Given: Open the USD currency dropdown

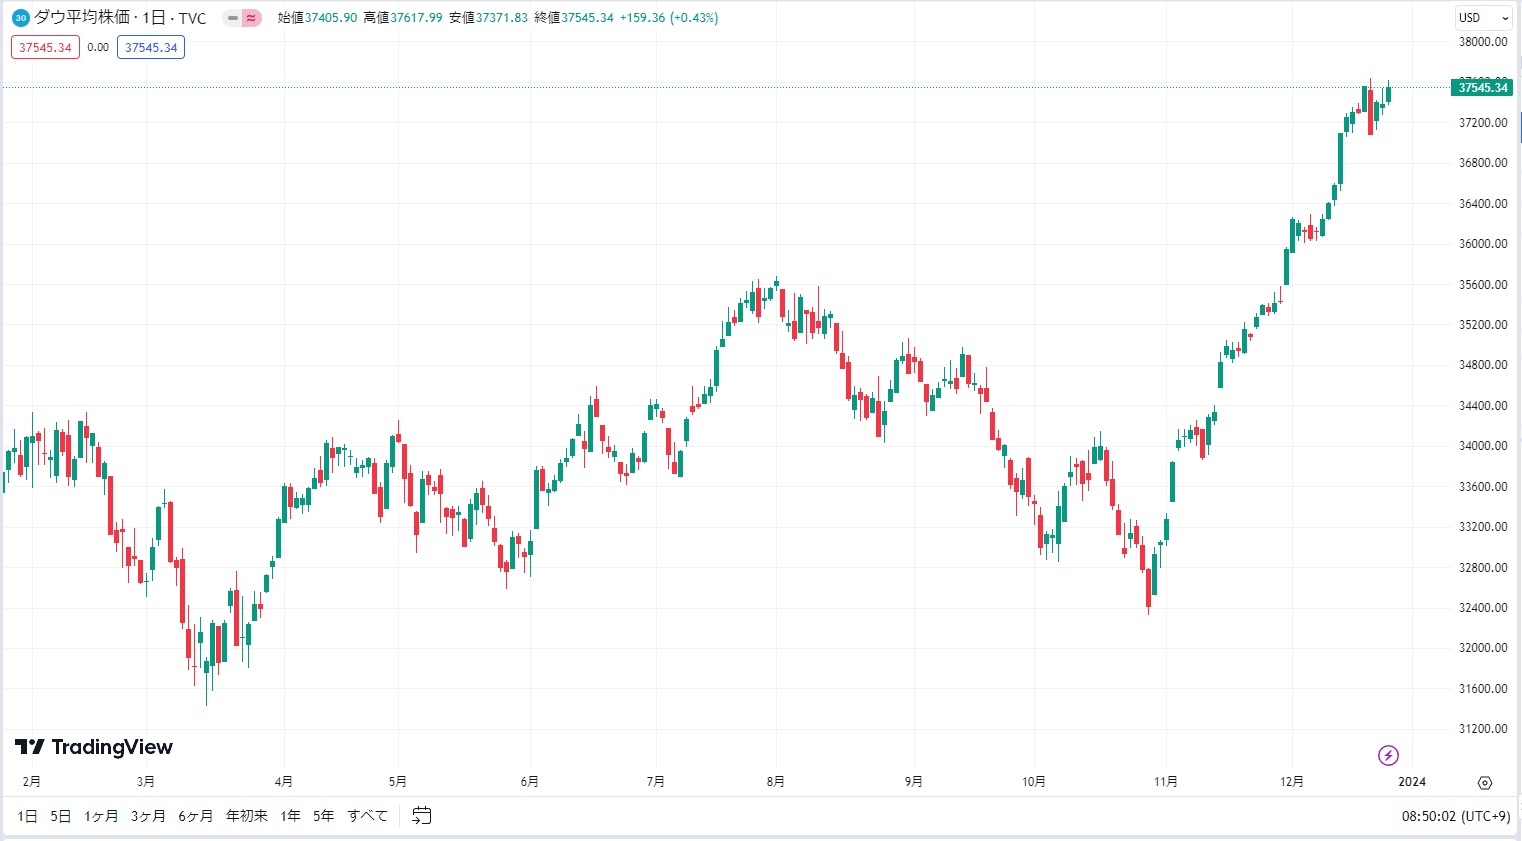Looking at the screenshot, I should tap(1484, 18).
